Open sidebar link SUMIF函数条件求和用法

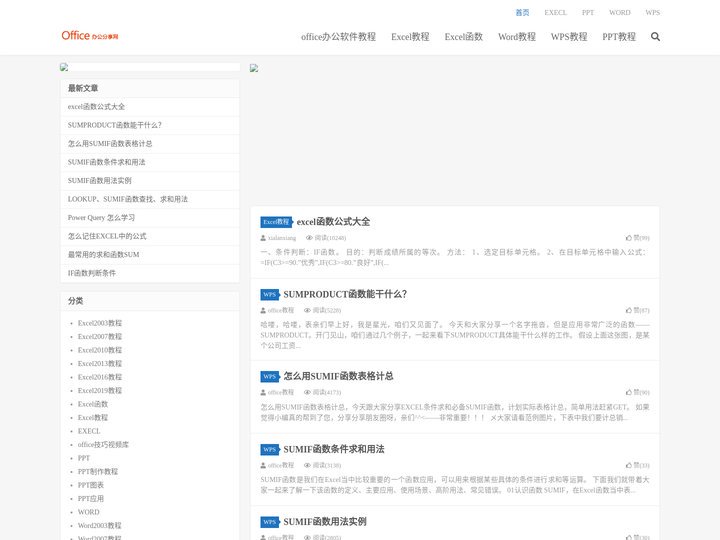(107, 162)
